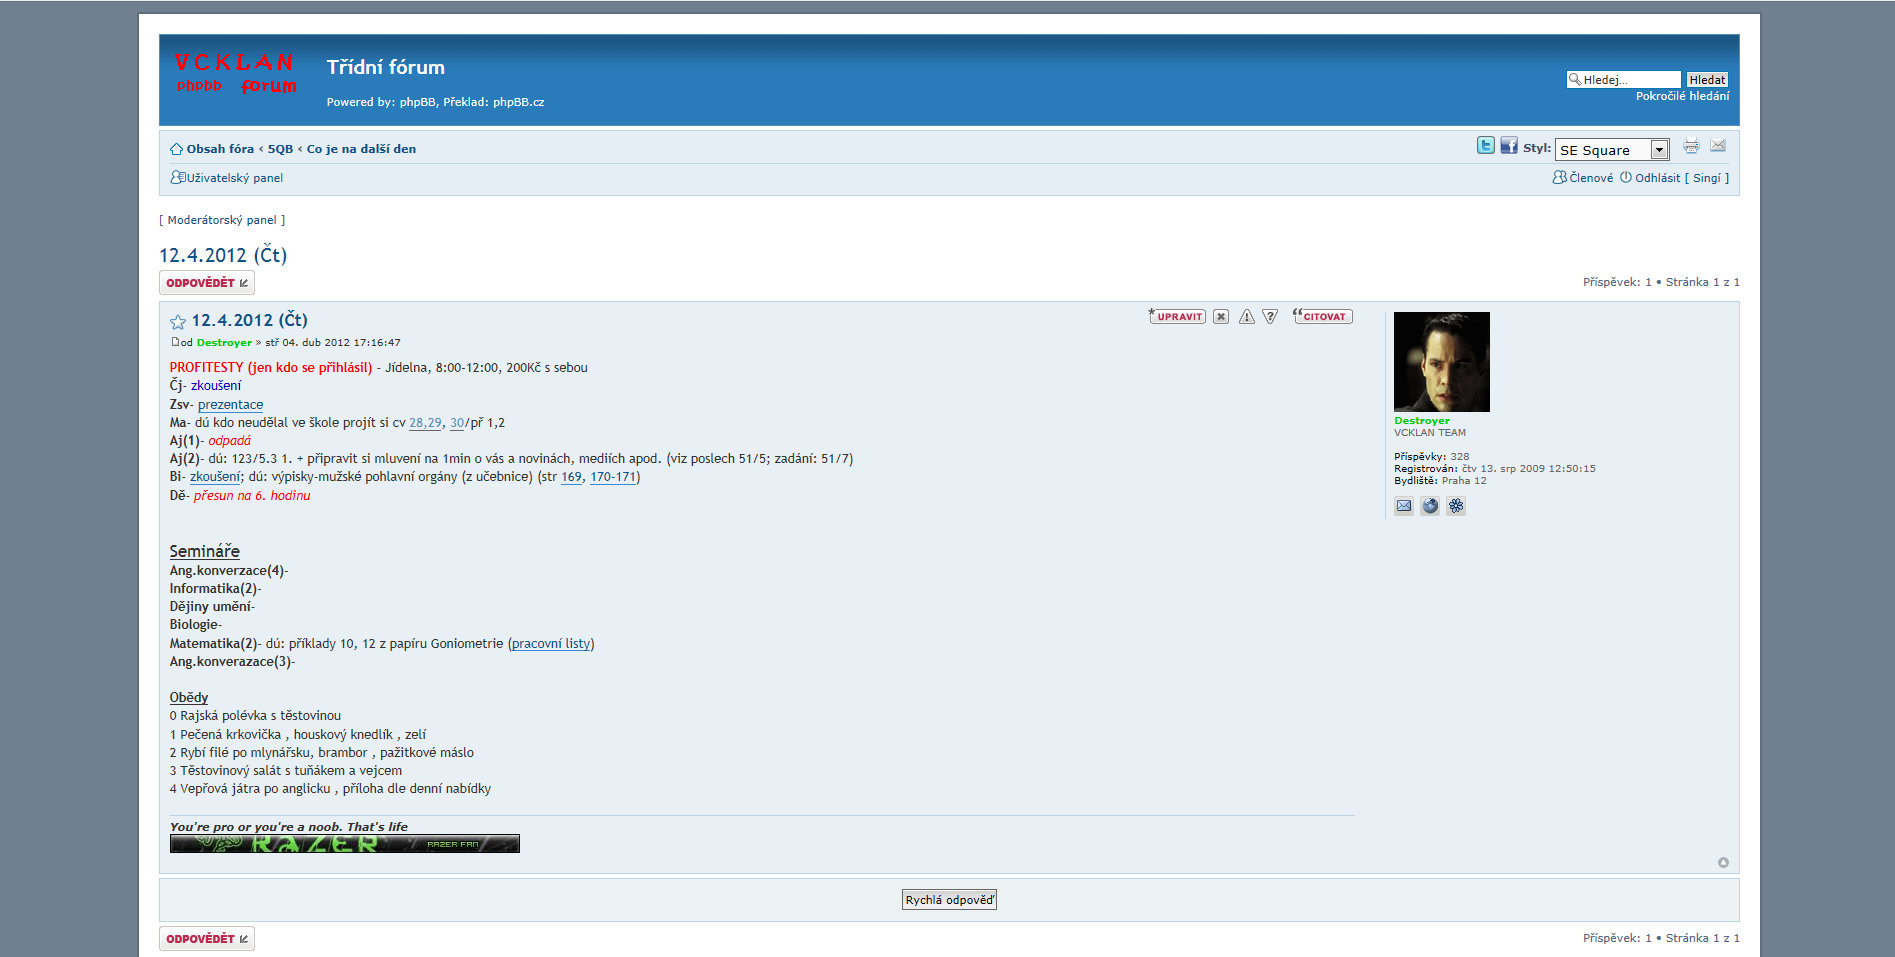Click the star icon beside post title

tap(178, 322)
